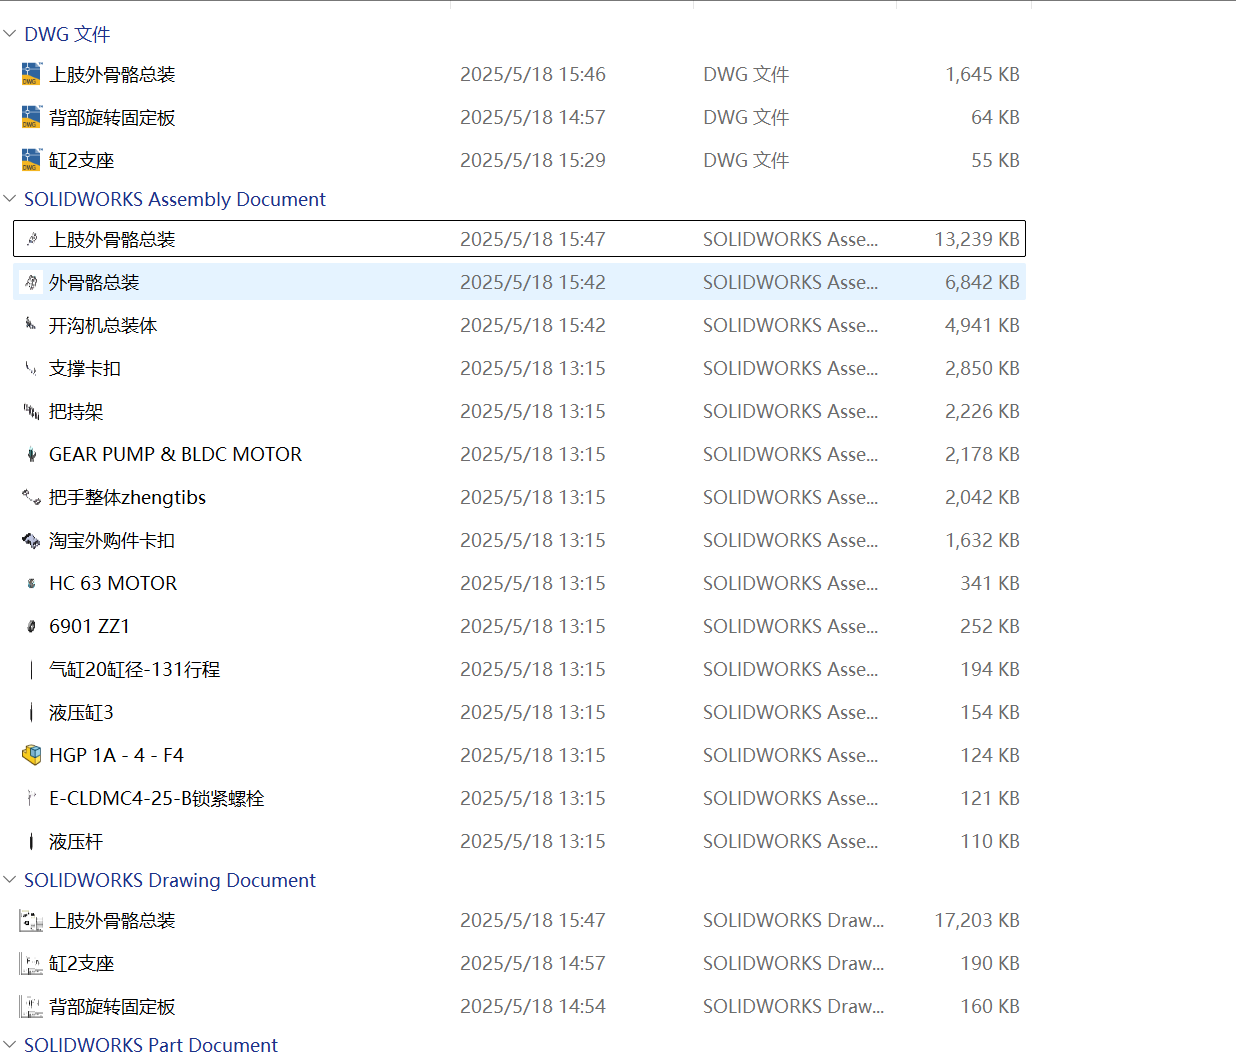Click the 1,645 KB size cell

coord(982,74)
